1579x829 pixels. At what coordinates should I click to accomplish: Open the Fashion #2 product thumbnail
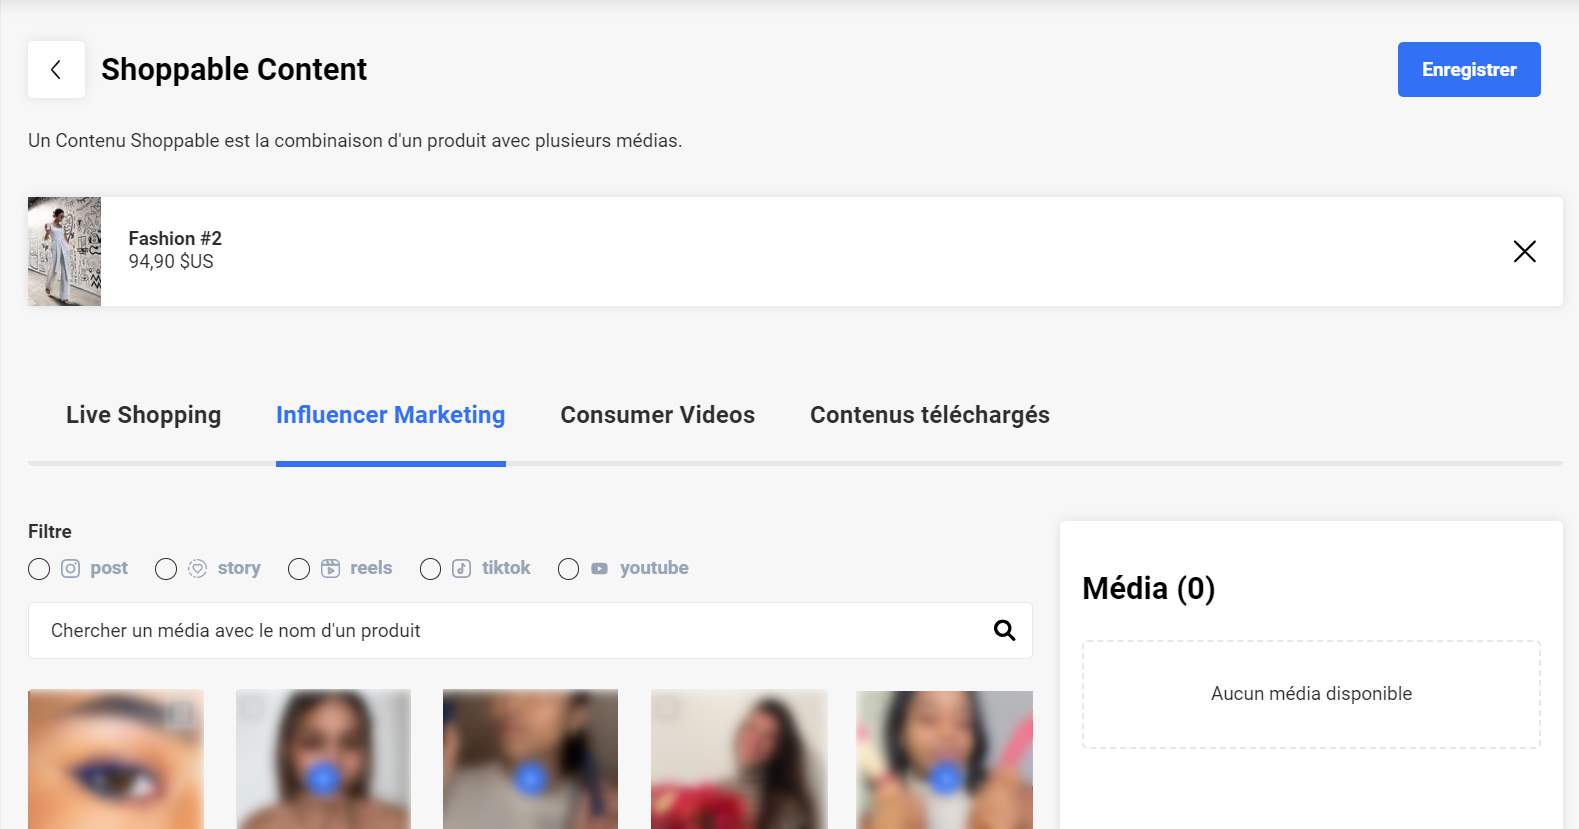tap(64, 251)
